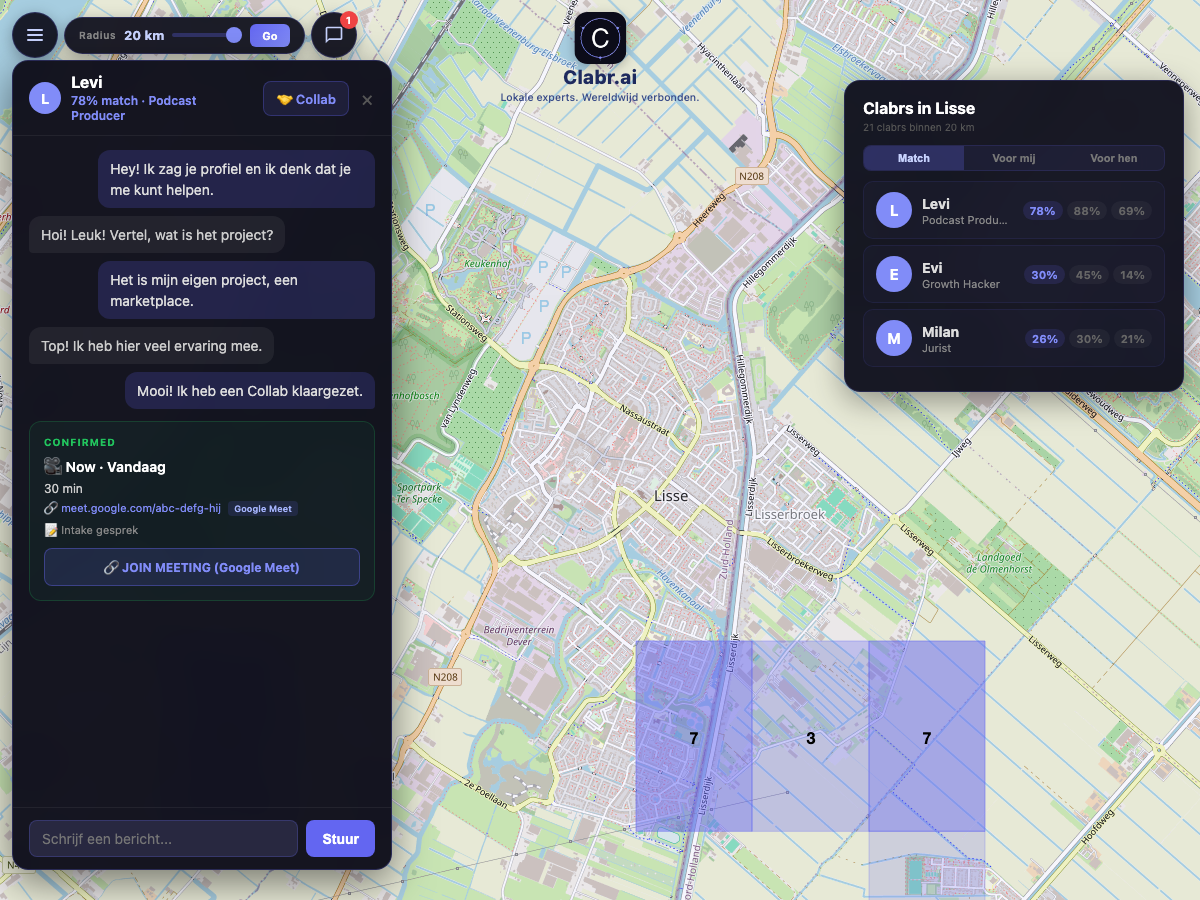
Task: Click the movie camera icon on the meeting card
Action: coord(50,466)
